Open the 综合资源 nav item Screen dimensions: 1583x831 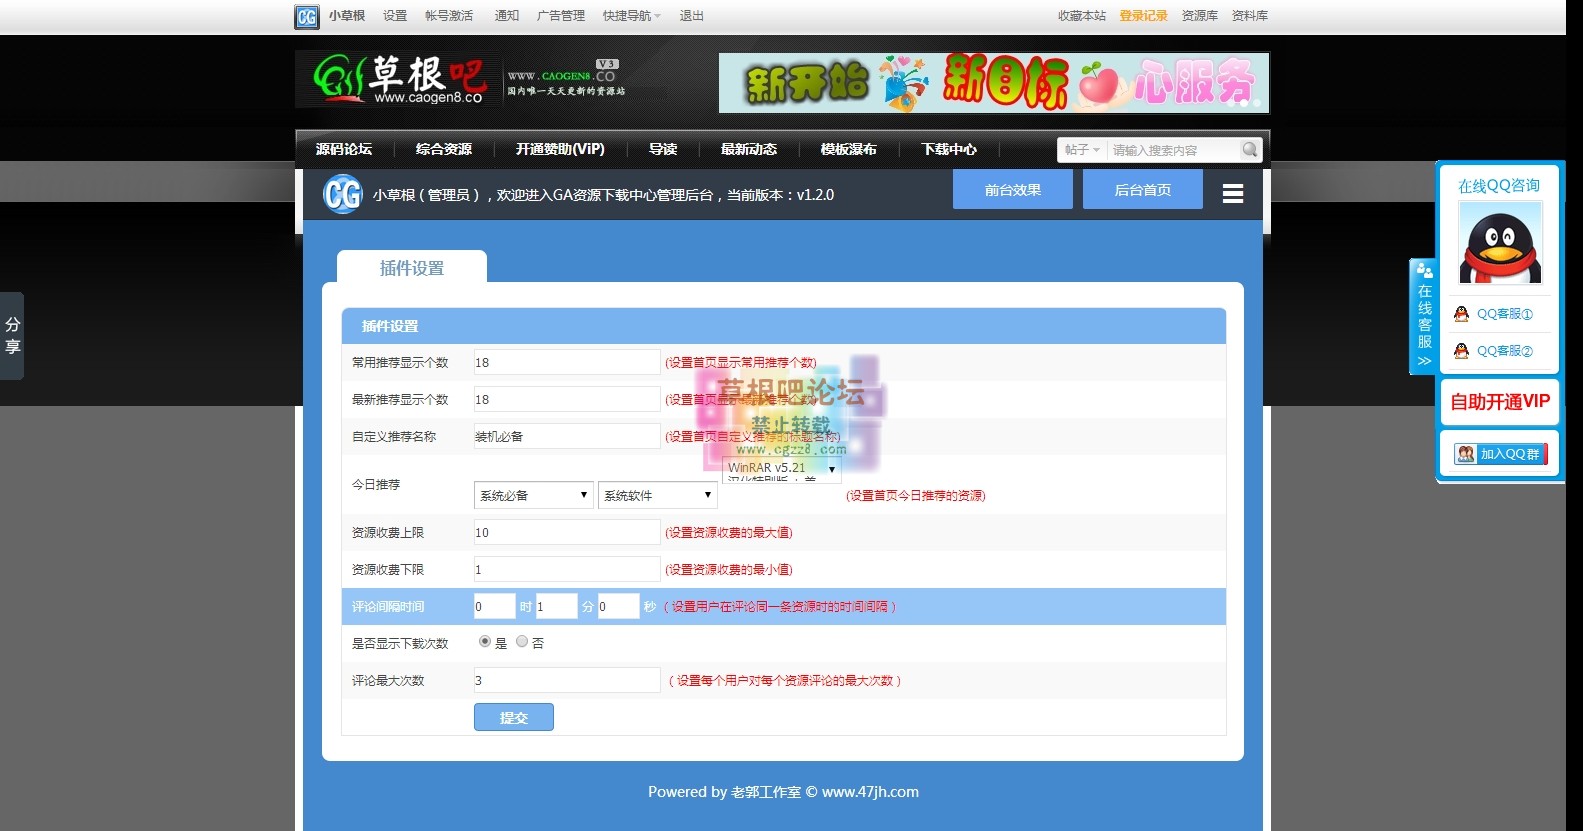[x=444, y=149]
